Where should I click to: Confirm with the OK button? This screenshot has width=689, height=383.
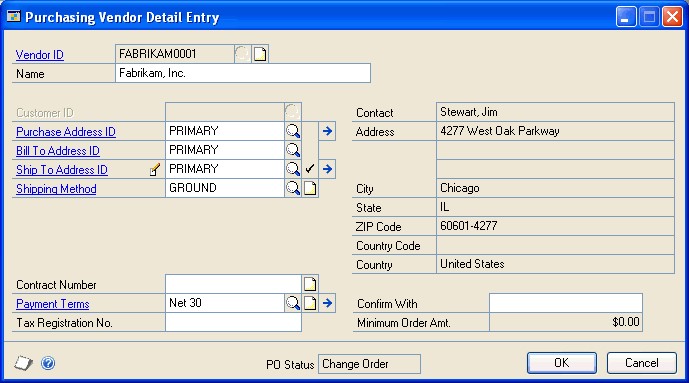pos(562,363)
